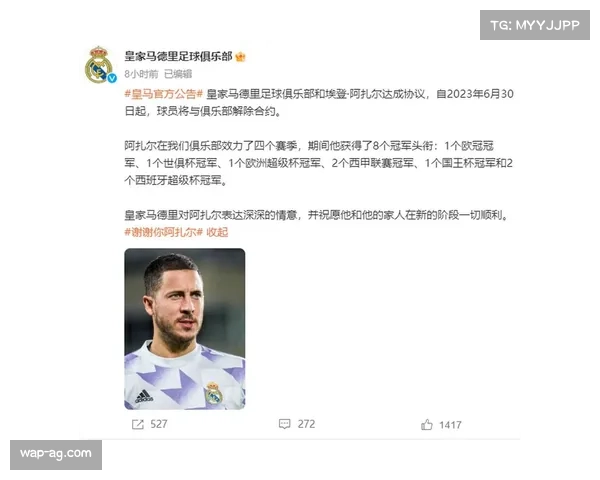Like the post with thumbs-up icon
Image resolution: width=600 pixels, height=480 pixels.
click(427, 424)
